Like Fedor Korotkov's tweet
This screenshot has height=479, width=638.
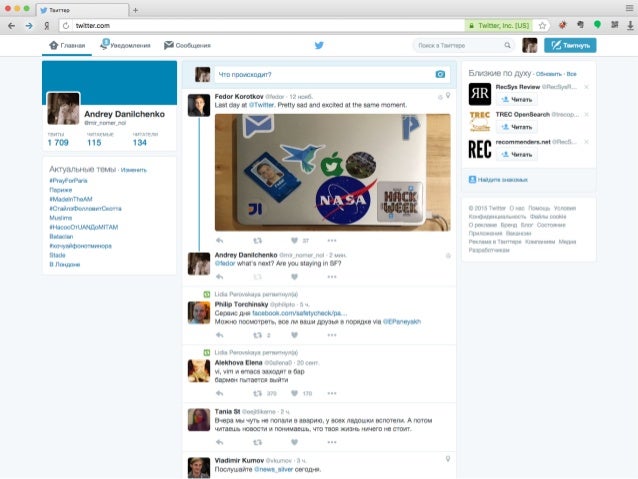[295, 241]
